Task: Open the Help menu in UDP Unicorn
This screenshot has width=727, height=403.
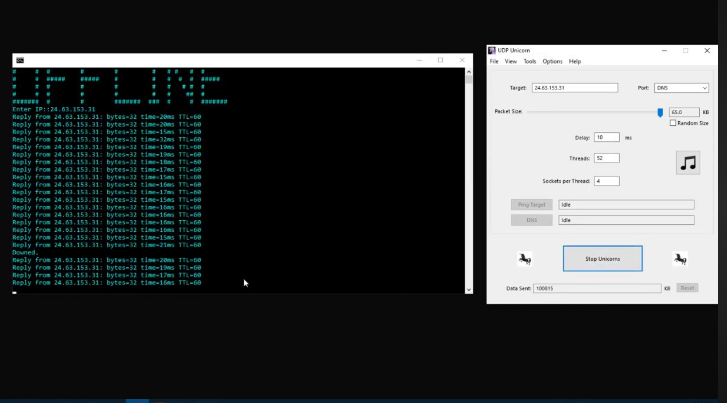Action: (575, 61)
